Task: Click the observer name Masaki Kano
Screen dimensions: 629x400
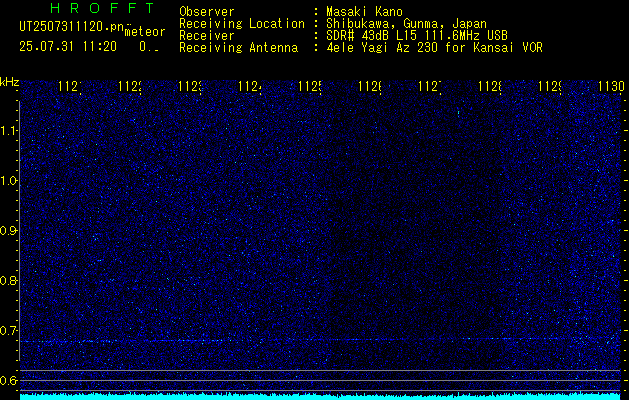Action: [x=364, y=11]
